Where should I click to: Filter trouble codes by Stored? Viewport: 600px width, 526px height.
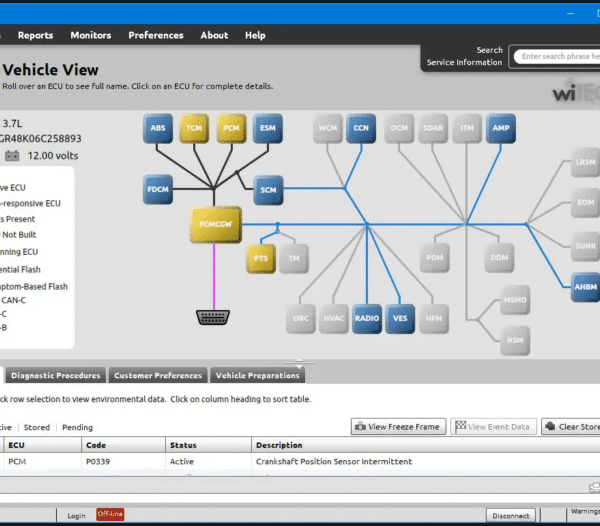click(37, 427)
